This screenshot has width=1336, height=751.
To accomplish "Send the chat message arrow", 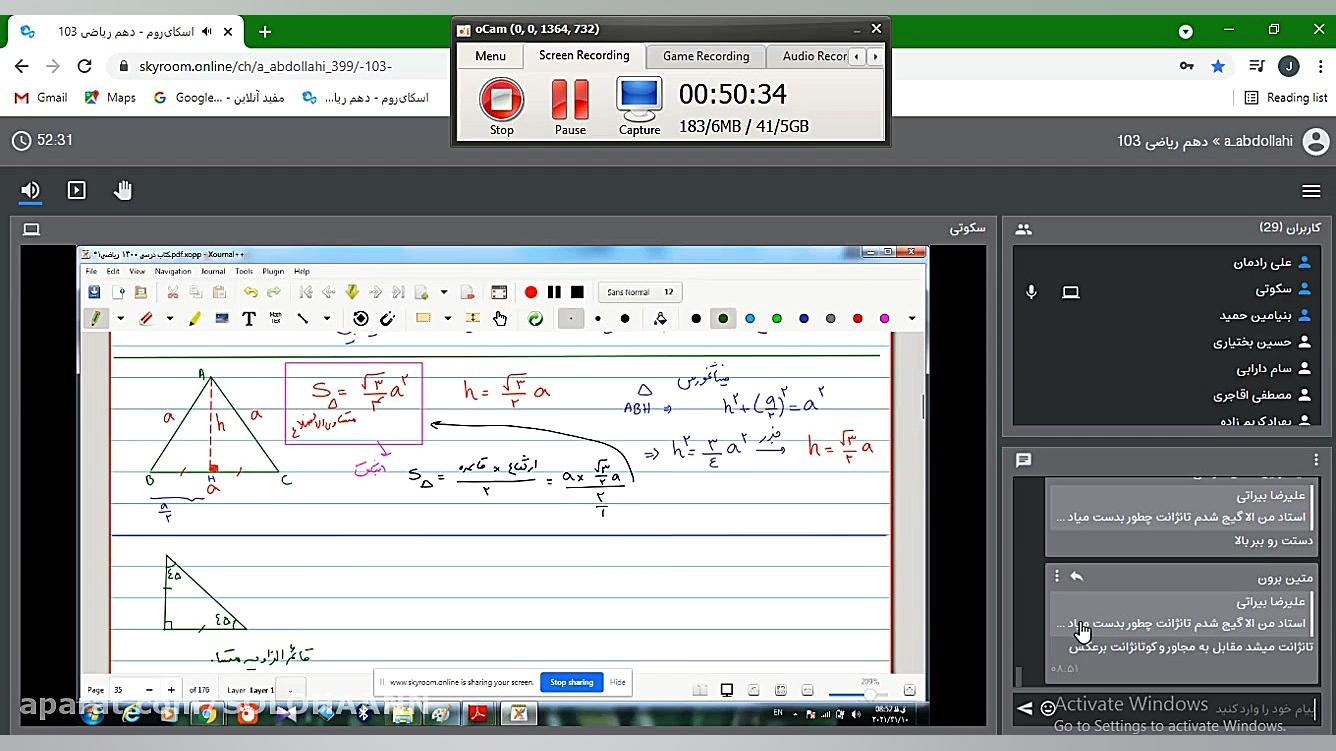I will [x=1025, y=708].
